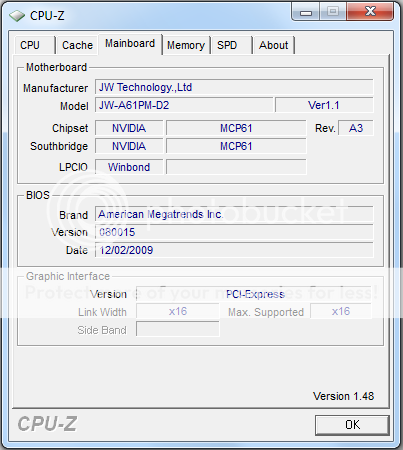
Task: Click the Model field JW-A61PM-D2
Action: click(184, 105)
